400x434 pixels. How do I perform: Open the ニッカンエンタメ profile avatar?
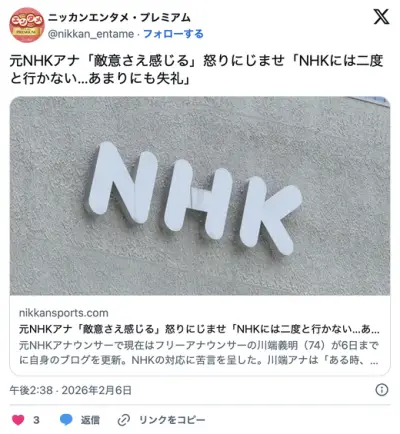(x=27, y=25)
